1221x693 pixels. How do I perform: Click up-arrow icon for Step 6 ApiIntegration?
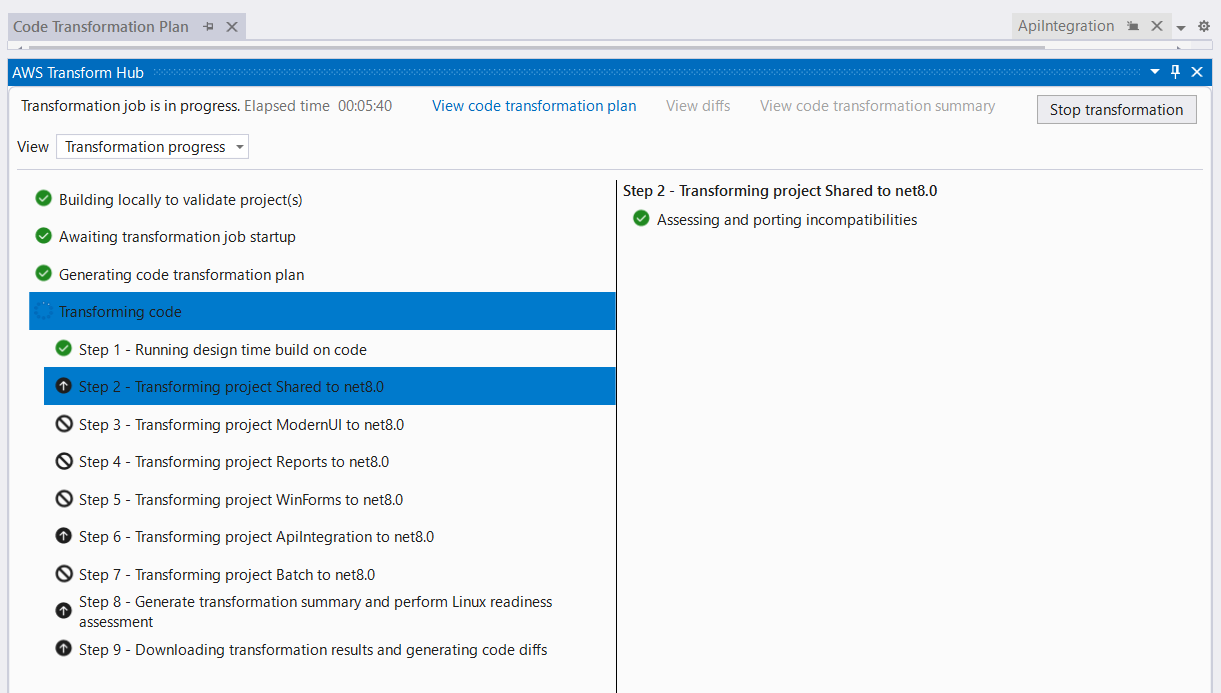click(64, 536)
